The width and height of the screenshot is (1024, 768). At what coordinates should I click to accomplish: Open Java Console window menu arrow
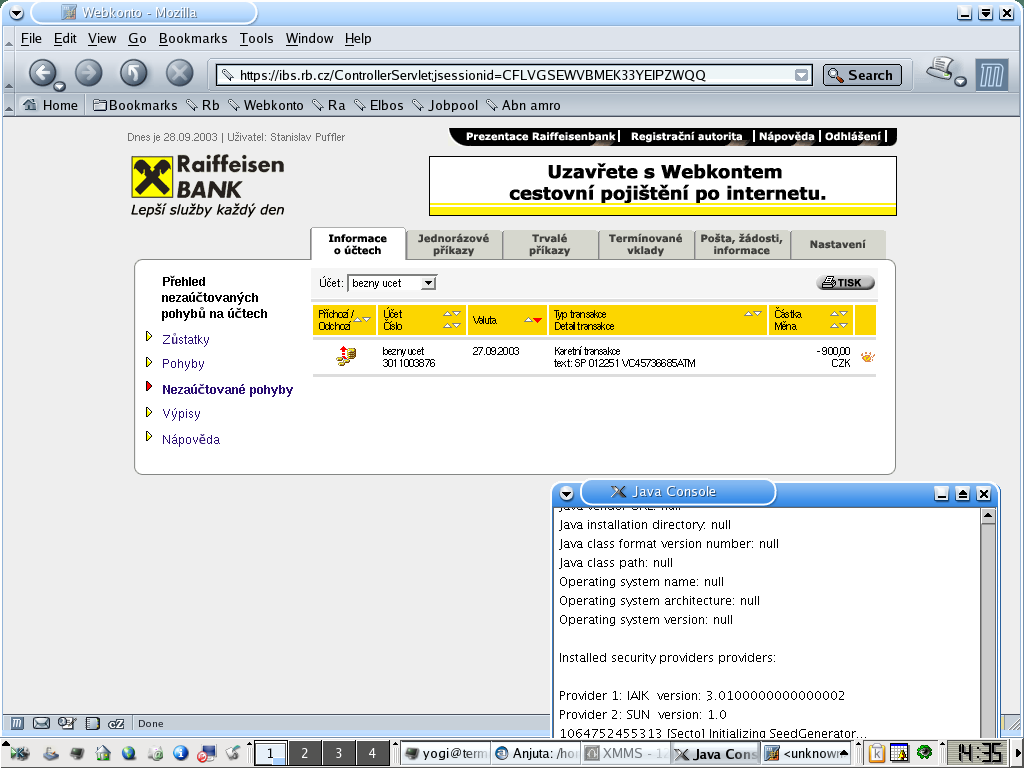(566, 493)
